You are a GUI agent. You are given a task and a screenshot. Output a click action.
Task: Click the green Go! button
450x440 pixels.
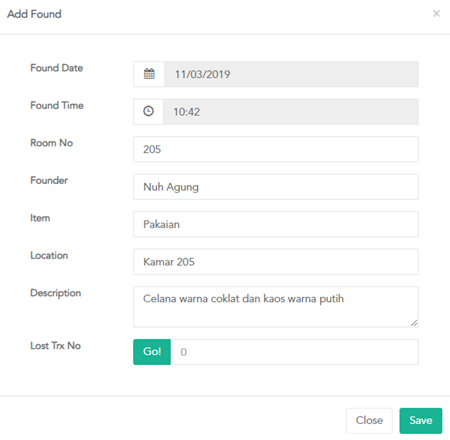(152, 352)
